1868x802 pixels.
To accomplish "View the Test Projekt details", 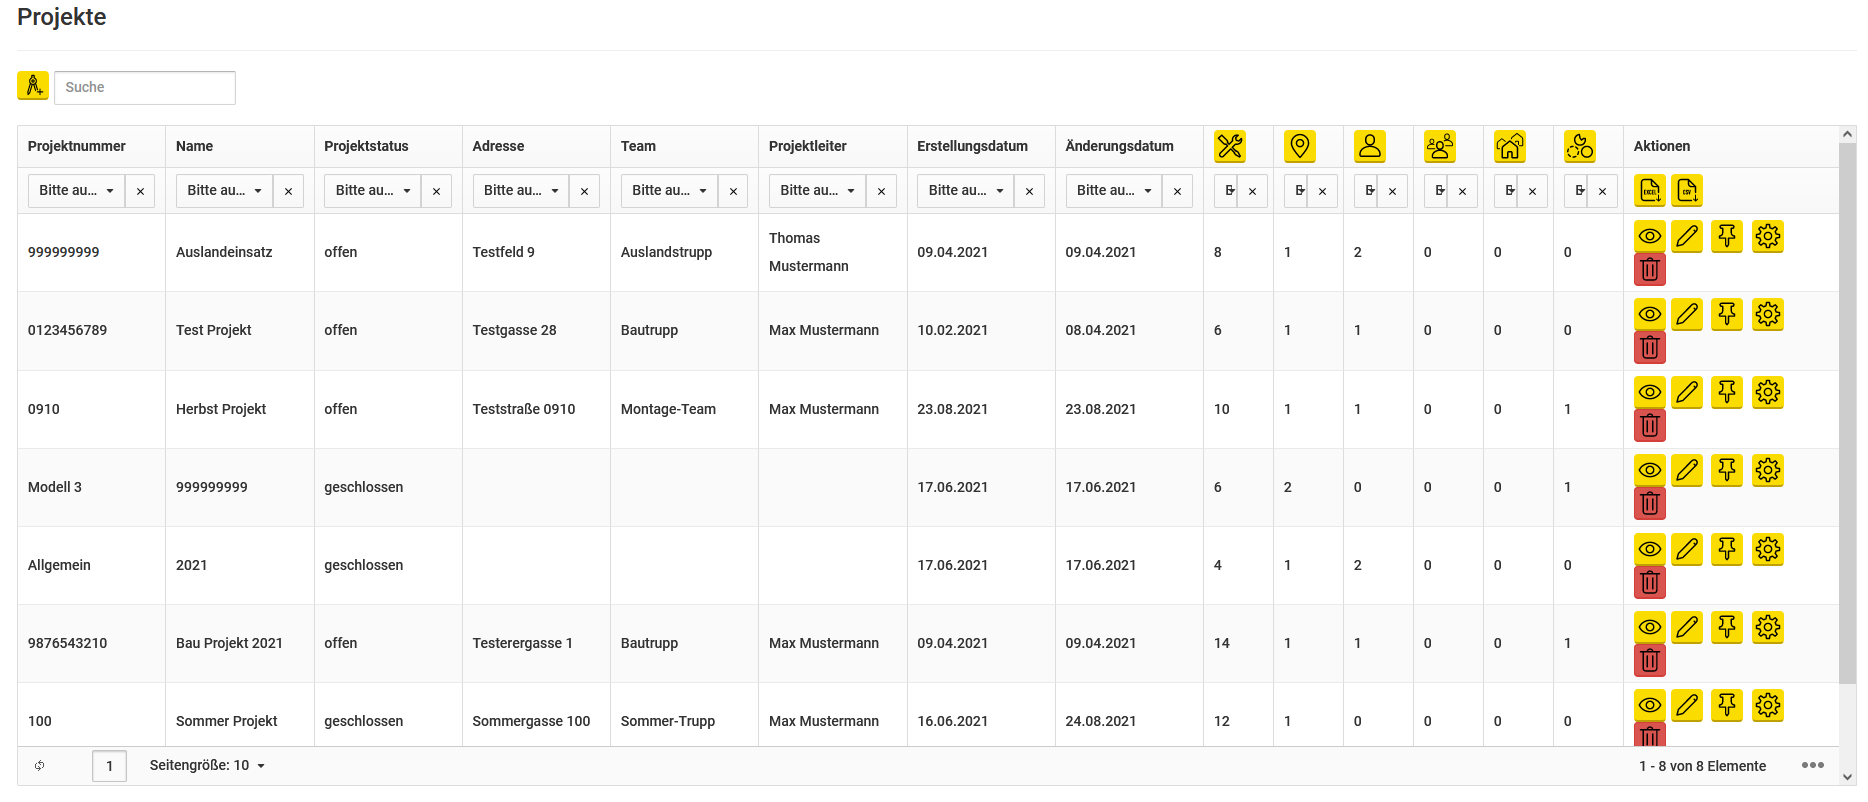I will (x=1650, y=314).
